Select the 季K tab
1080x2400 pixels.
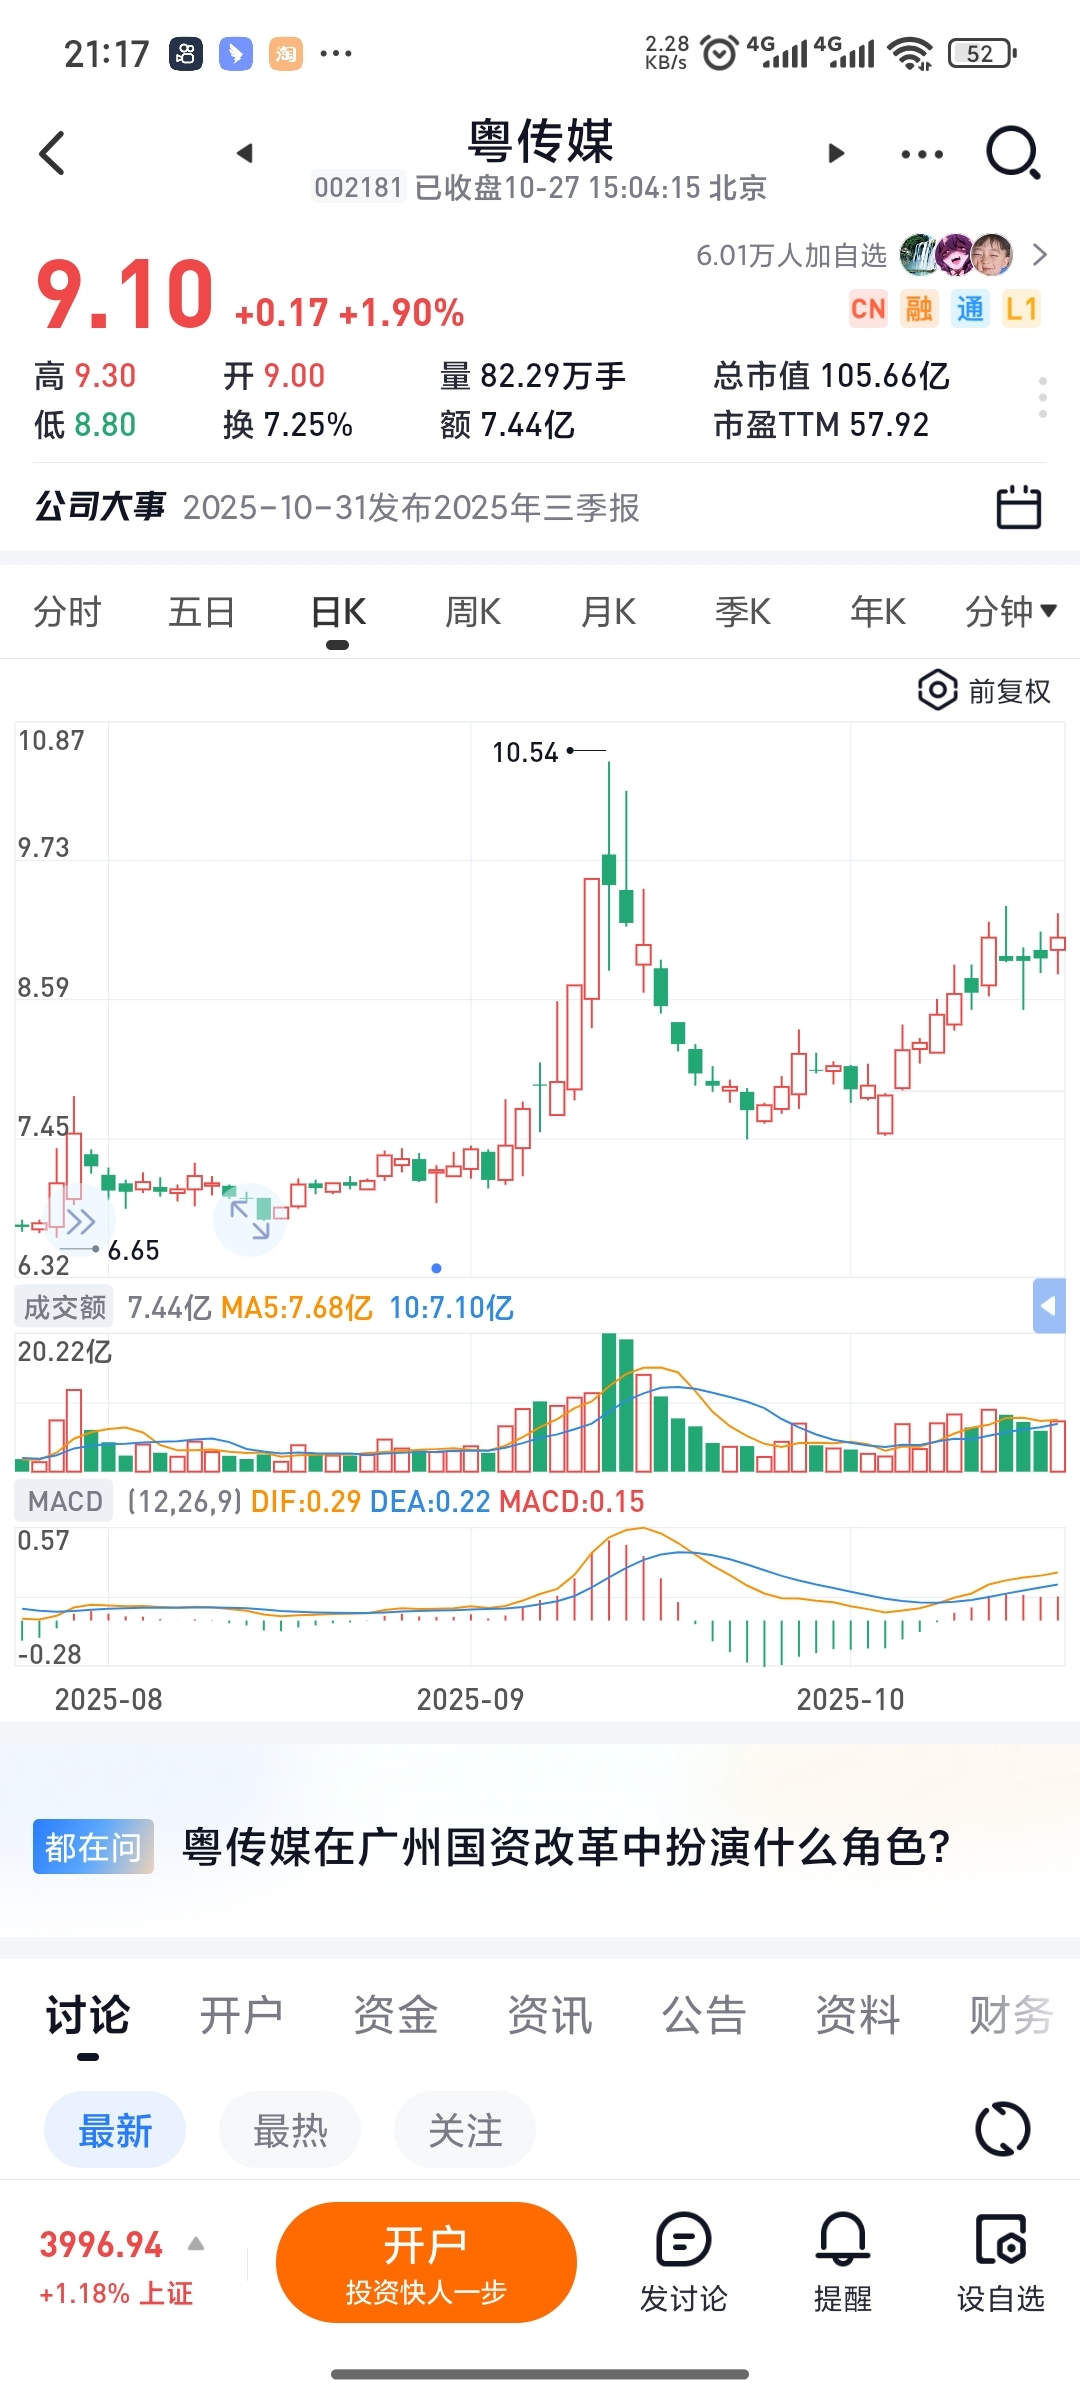742,611
